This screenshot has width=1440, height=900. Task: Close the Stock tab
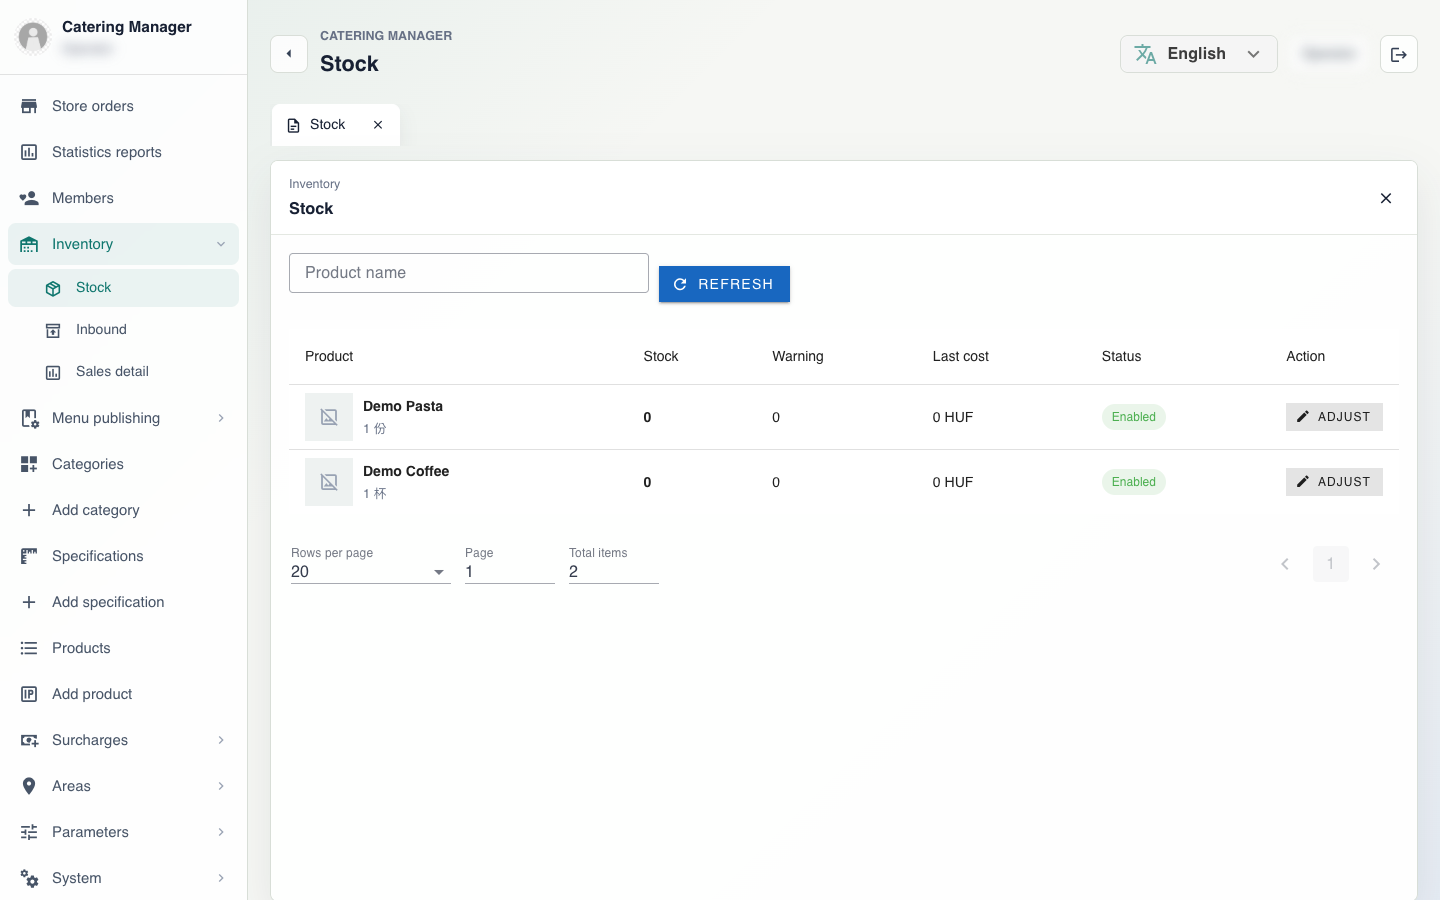378,125
